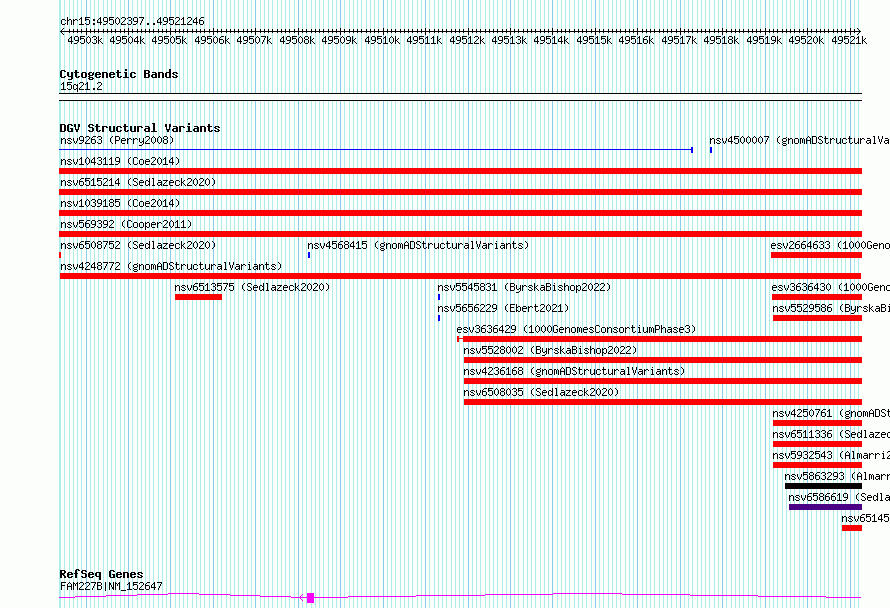Click esv2664633 red variant bar
Screen dimensions: 890x608
pyautogui.click(x=816, y=255)
